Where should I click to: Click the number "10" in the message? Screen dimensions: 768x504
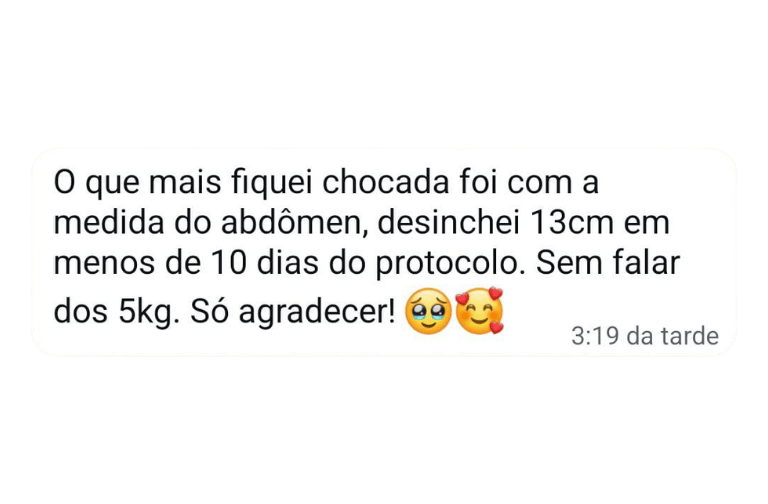pos(229,263)
